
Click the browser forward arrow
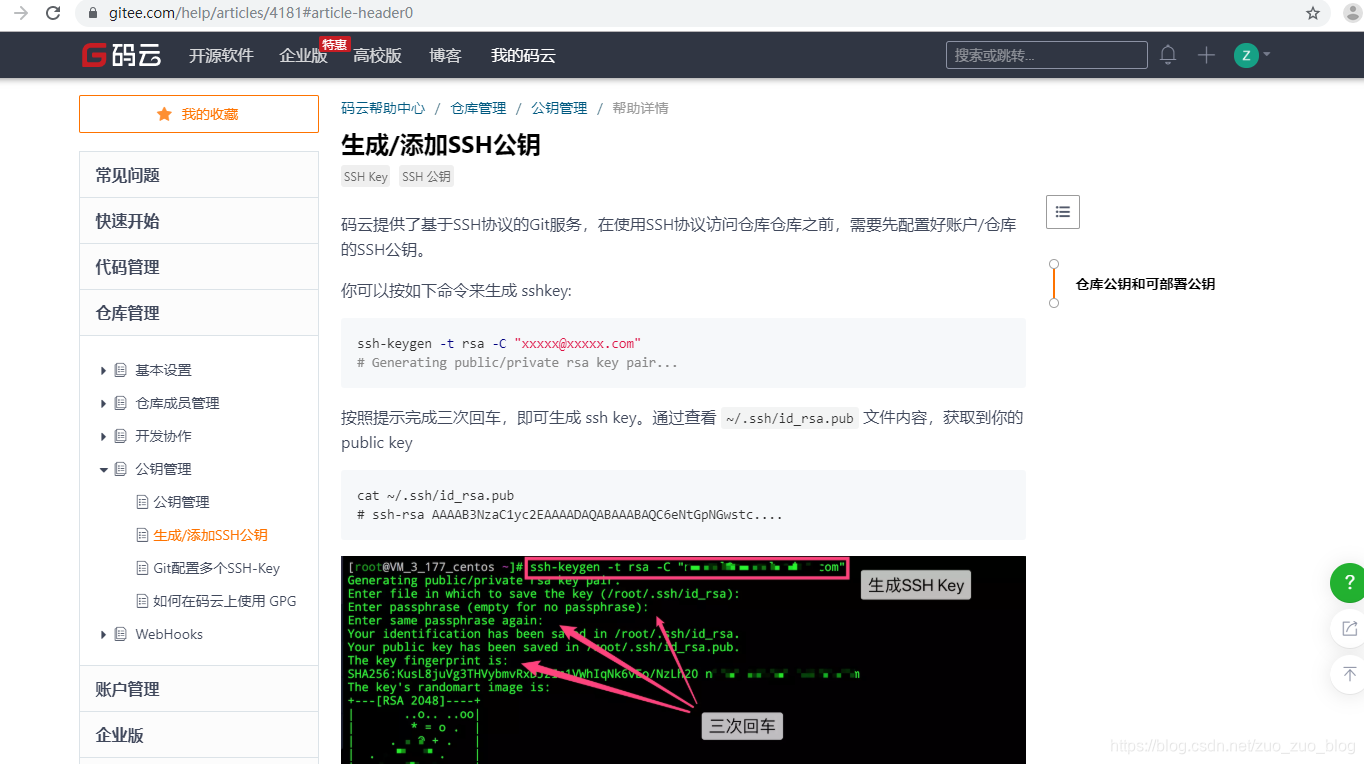20,13
